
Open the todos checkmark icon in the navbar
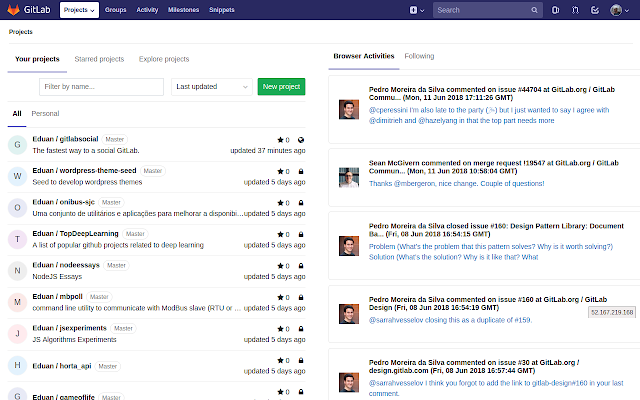595,10
